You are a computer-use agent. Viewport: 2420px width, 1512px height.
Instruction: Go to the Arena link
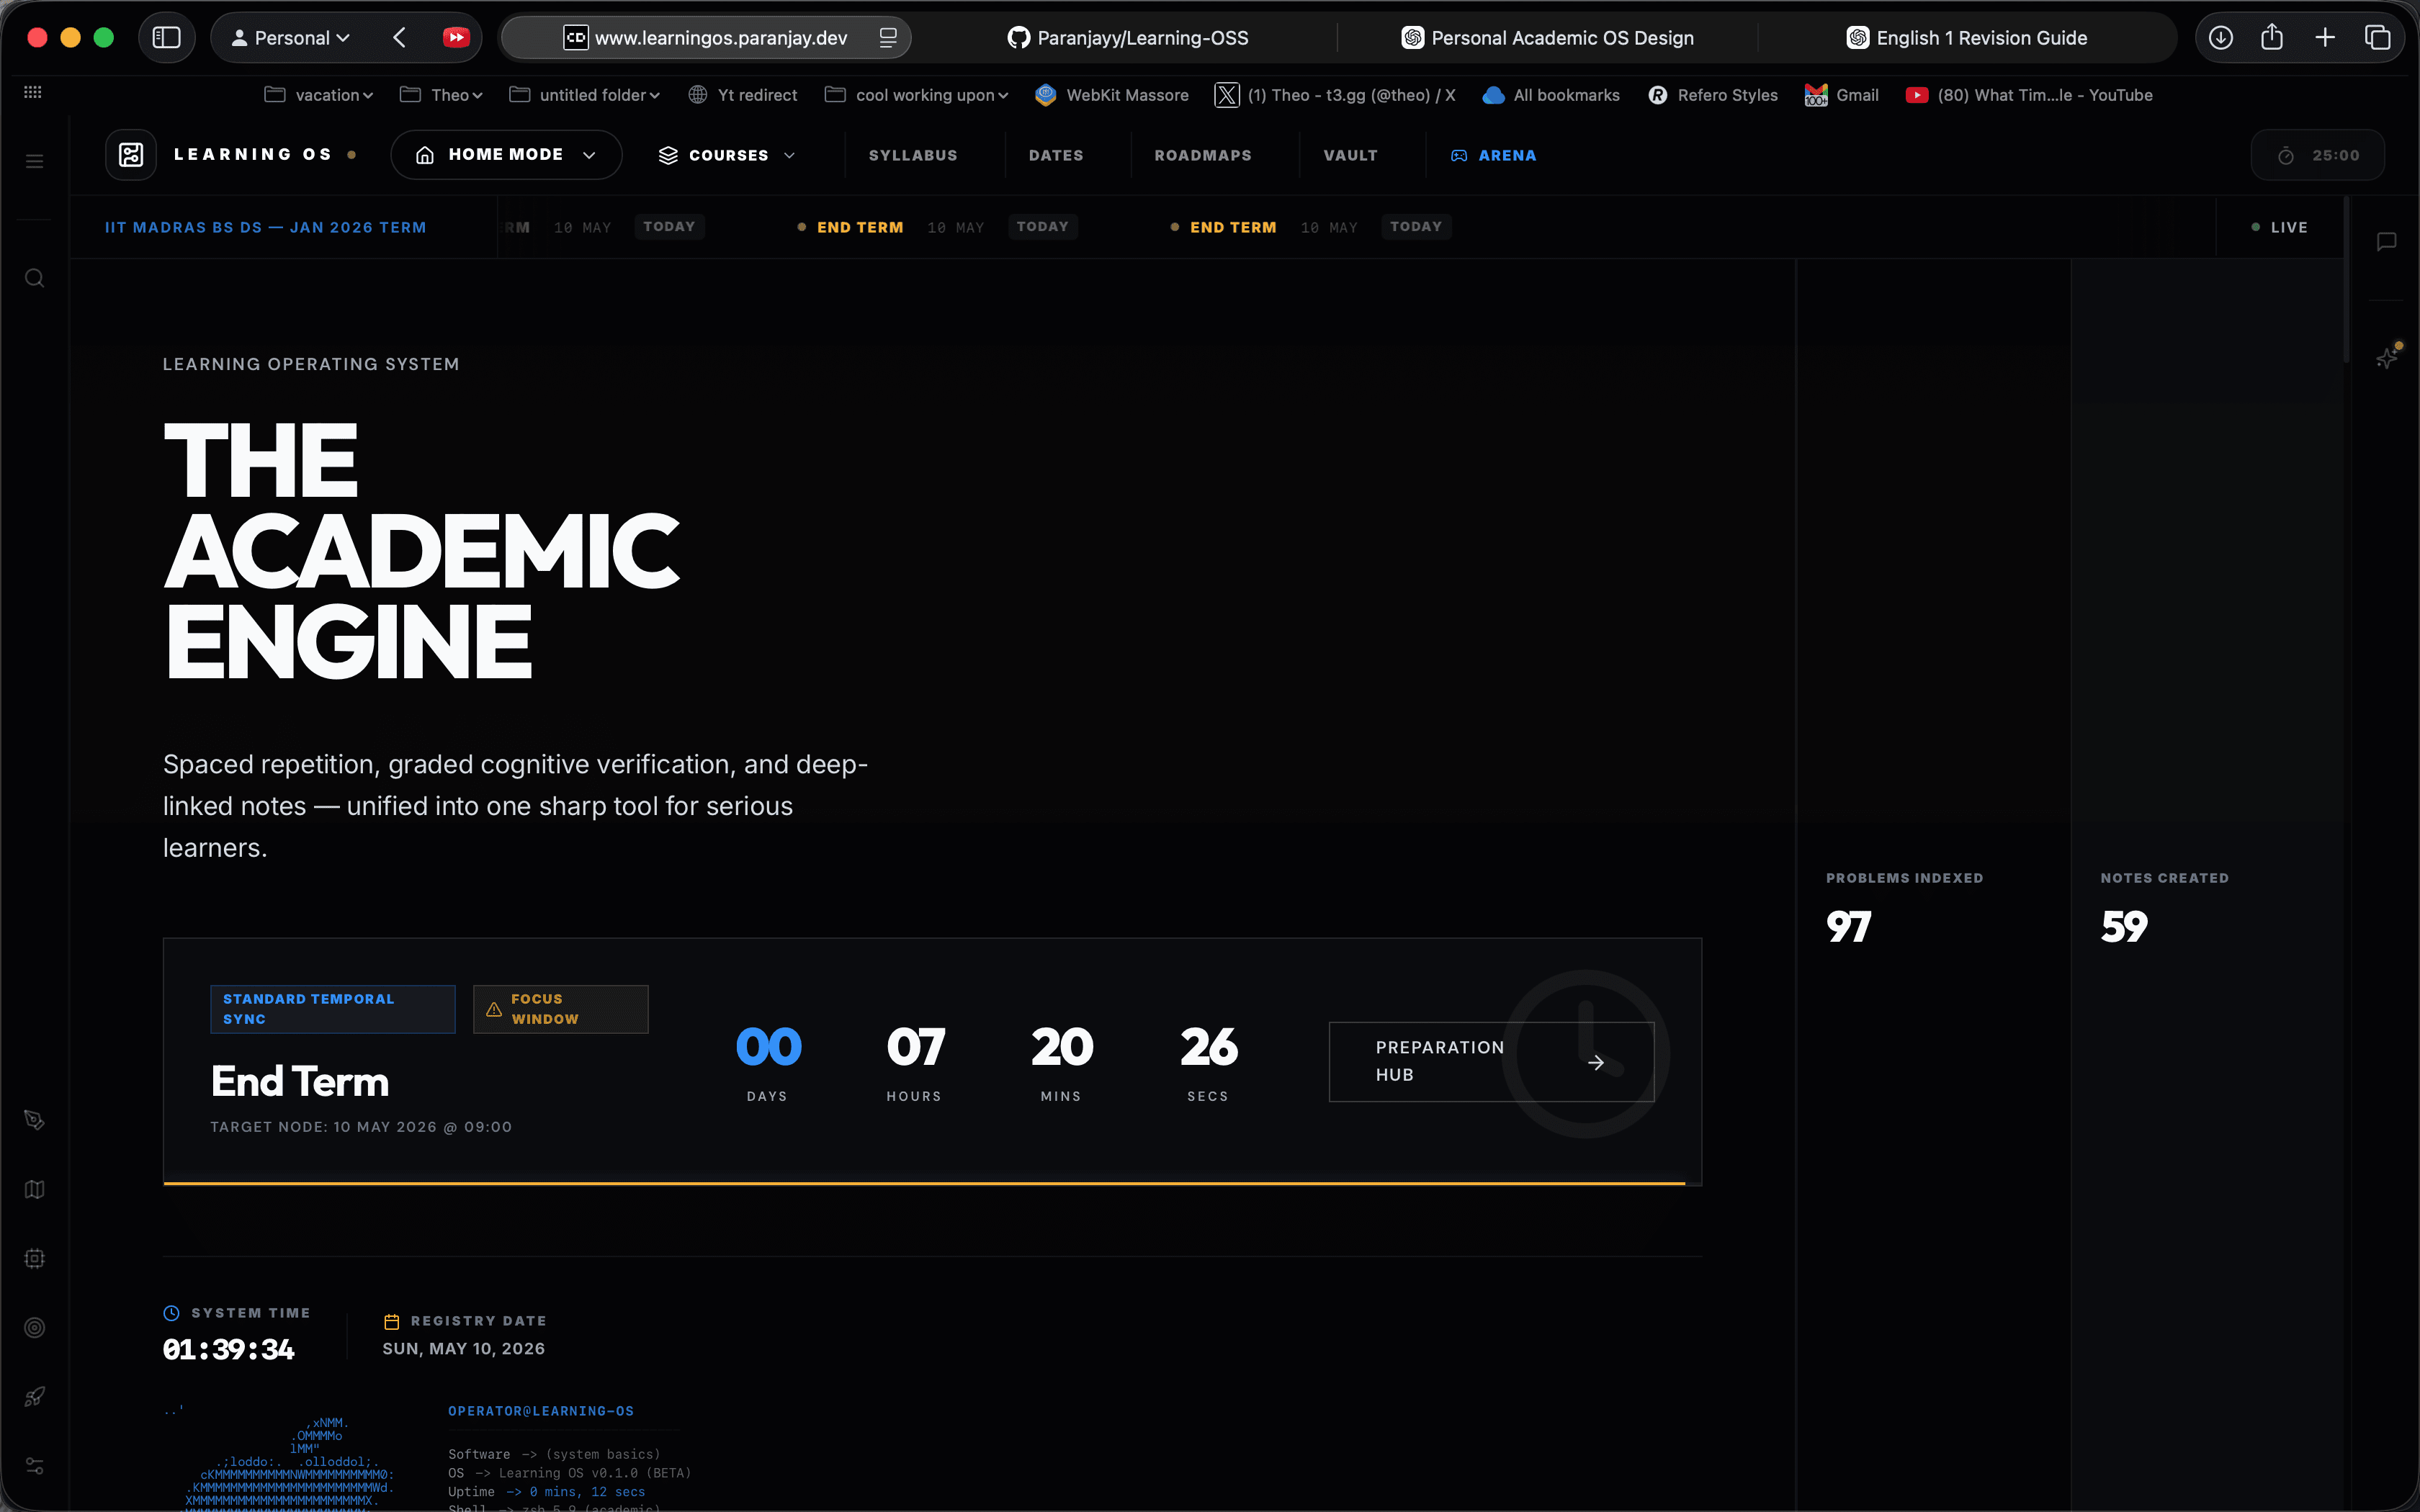1494,155
